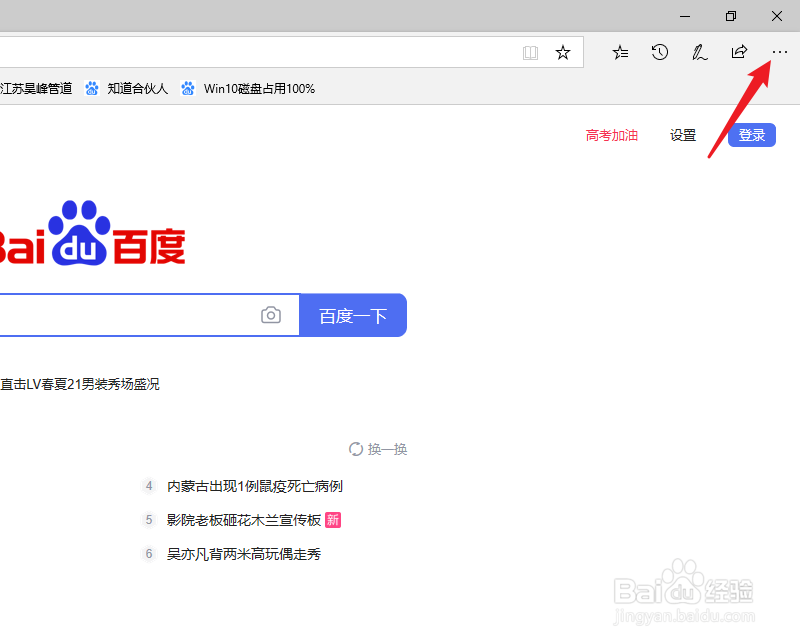The width and height of the screenshot is (800, 644).
Task: Open the History clock icon
Action: pos(660,52)
